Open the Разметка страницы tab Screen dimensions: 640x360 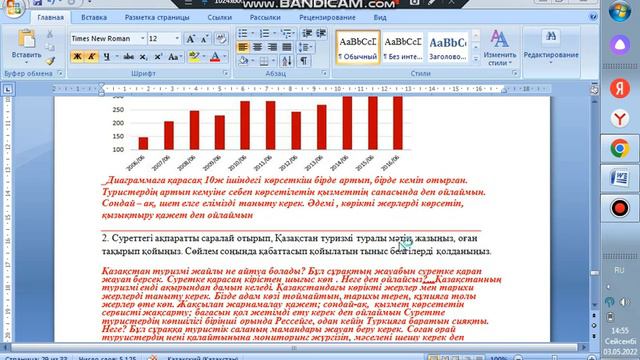(x=157, y=18)
